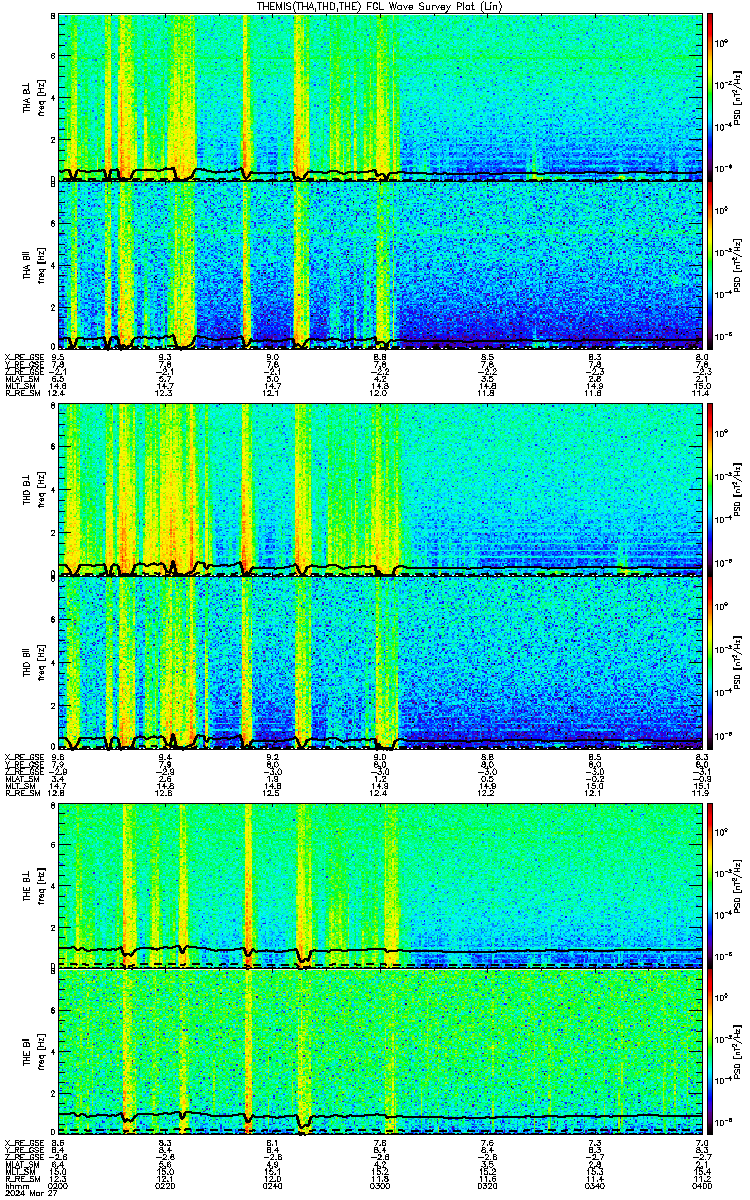Click the THA B-perpendicular spectrogram panel
Viewport: 750px width, 1200px height.
tap(380, 97)
